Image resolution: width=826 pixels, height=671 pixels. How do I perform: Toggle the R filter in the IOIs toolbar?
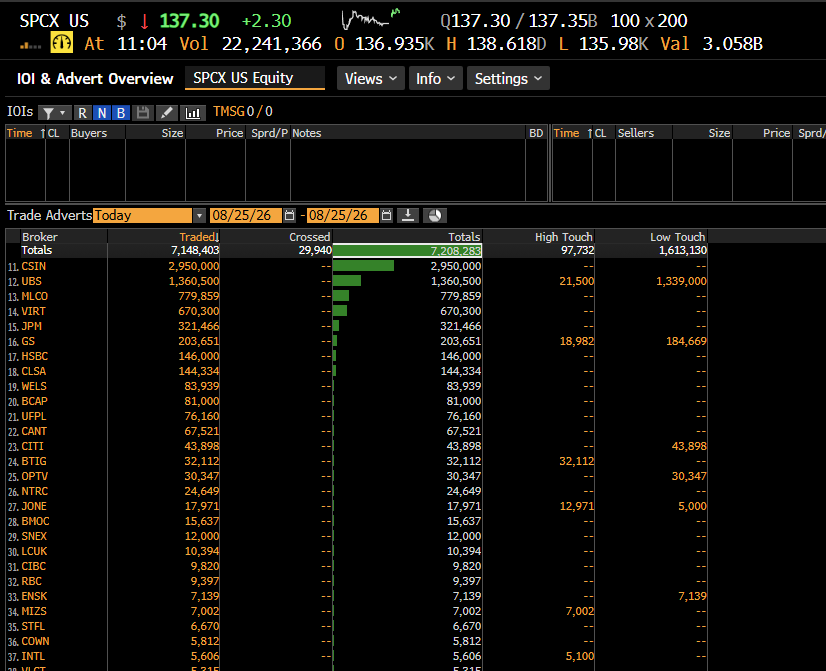click(82, 113)
